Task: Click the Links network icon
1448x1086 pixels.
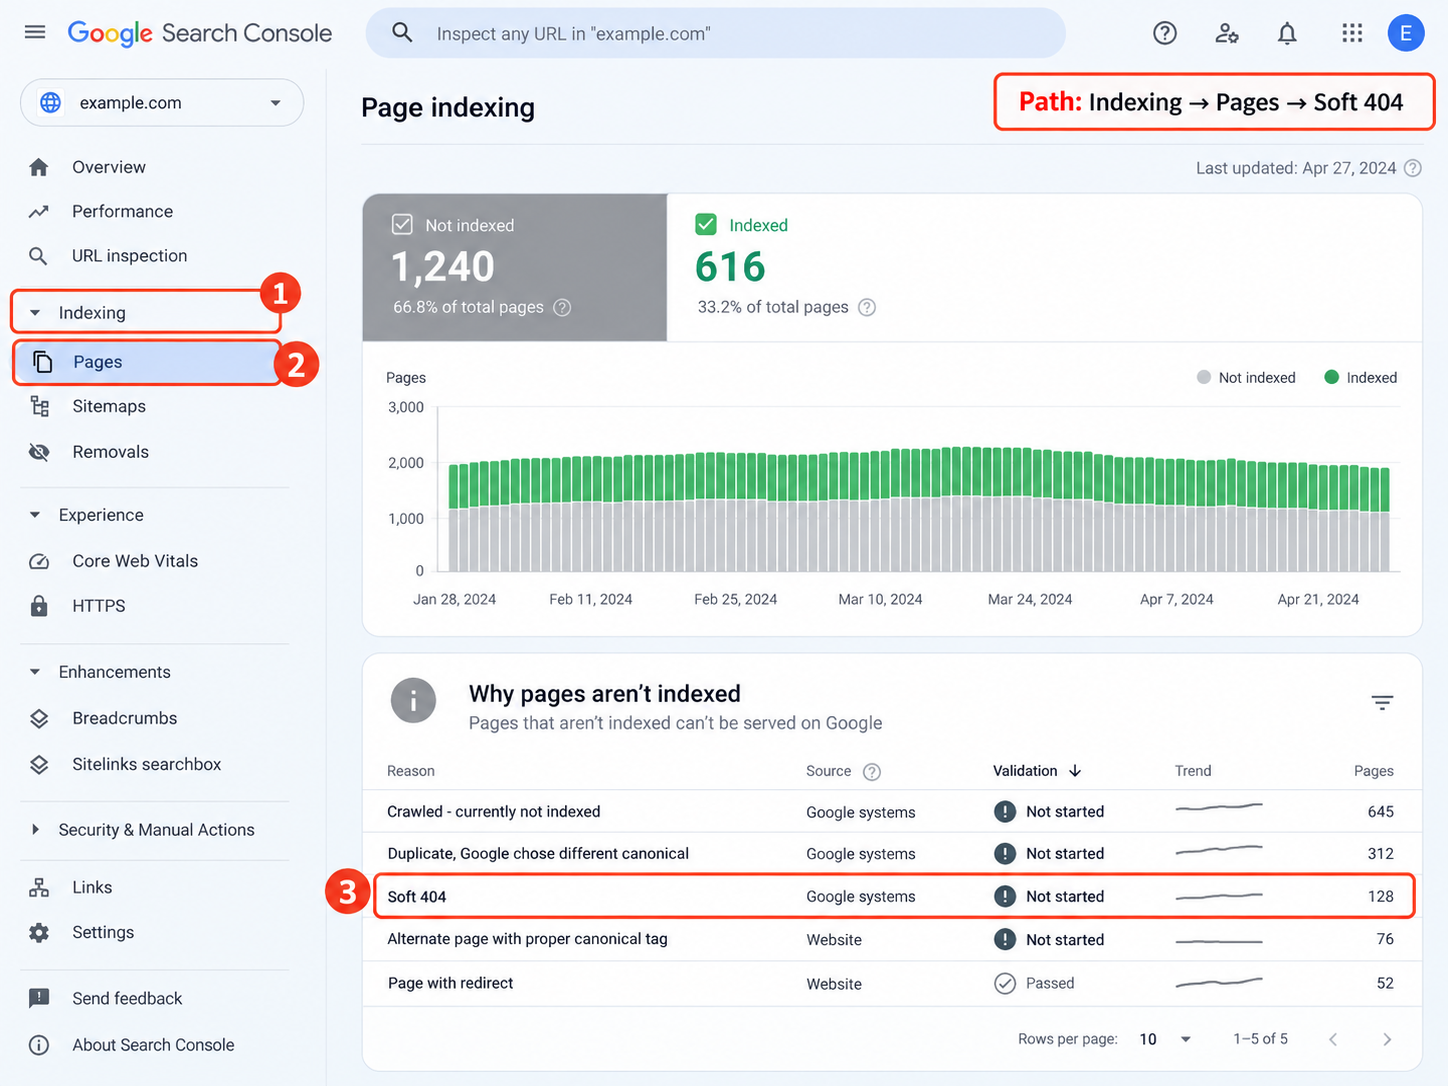Action: pyautogui.click(x=39, y=887)
